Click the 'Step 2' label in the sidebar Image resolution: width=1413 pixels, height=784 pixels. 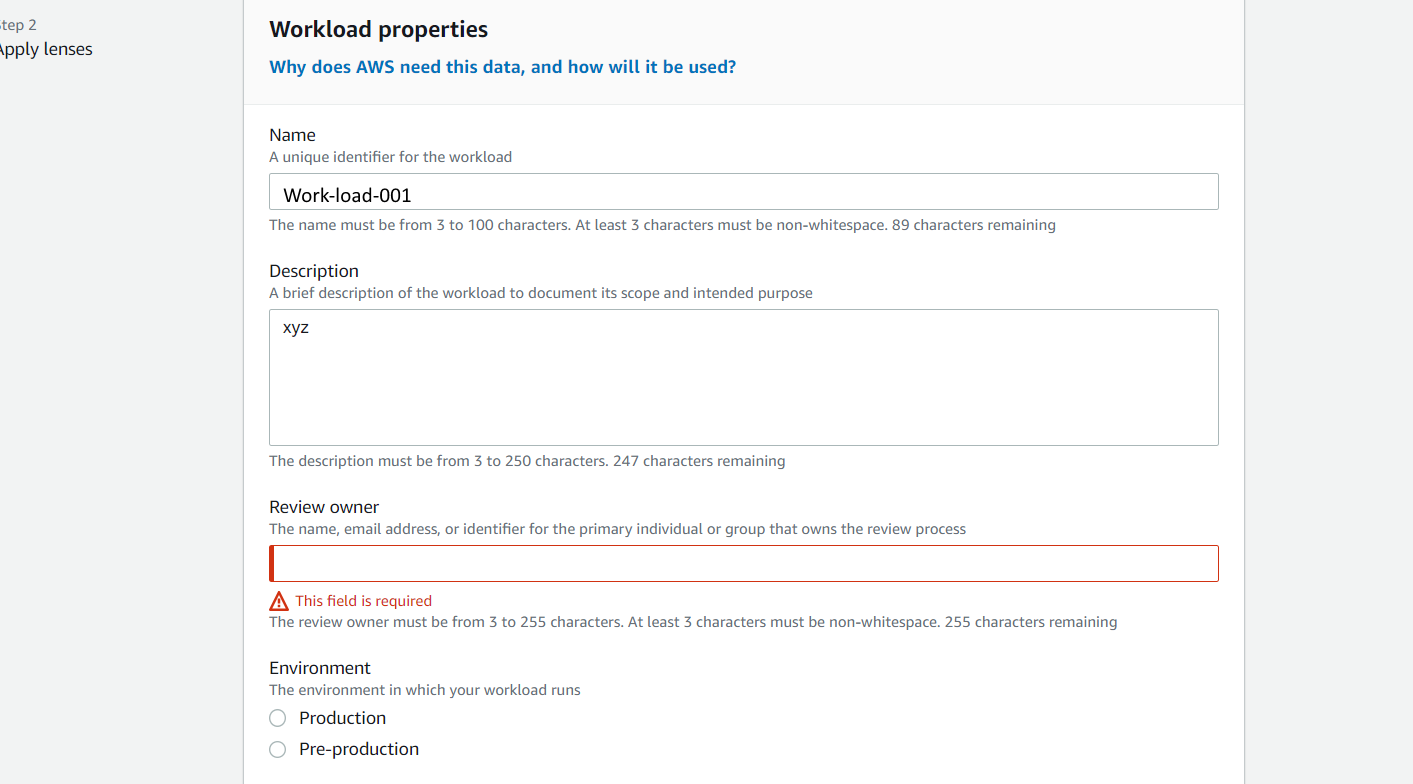[x=18, y=25]
